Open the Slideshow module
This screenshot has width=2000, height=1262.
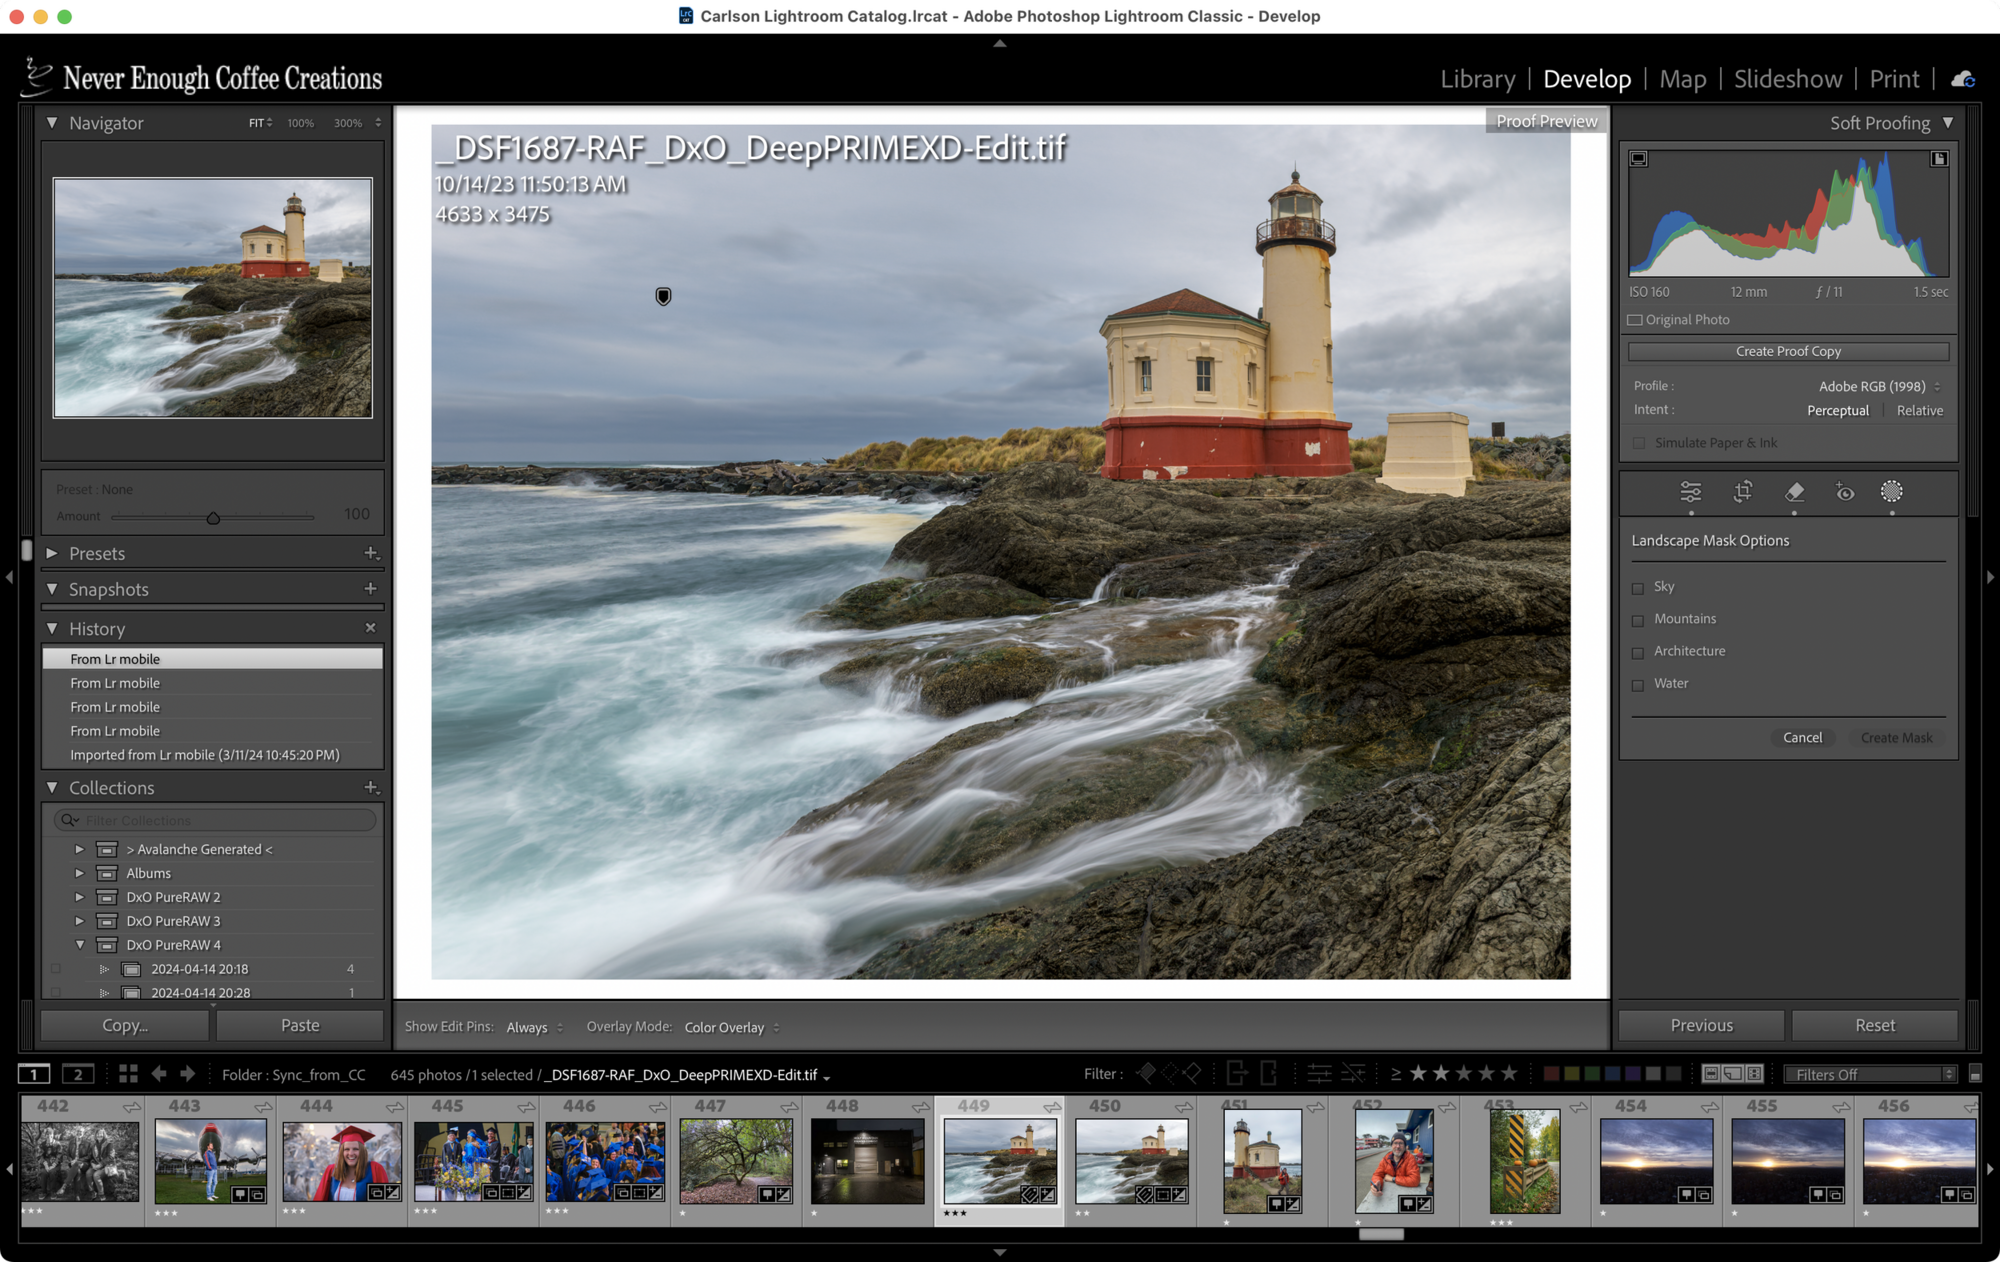1787,79
